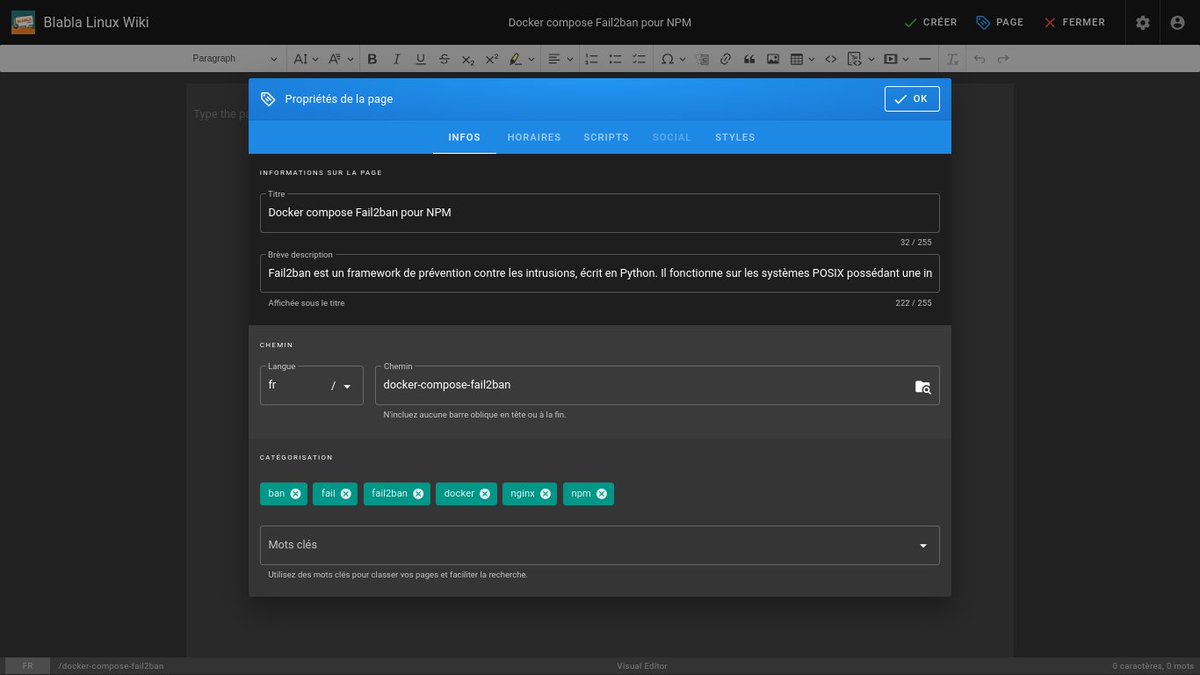Image resolution: width=1200 pixels, height=675 pixels.
Task: Confirm page properties with the OK button
Action: (x=911, y=98)
